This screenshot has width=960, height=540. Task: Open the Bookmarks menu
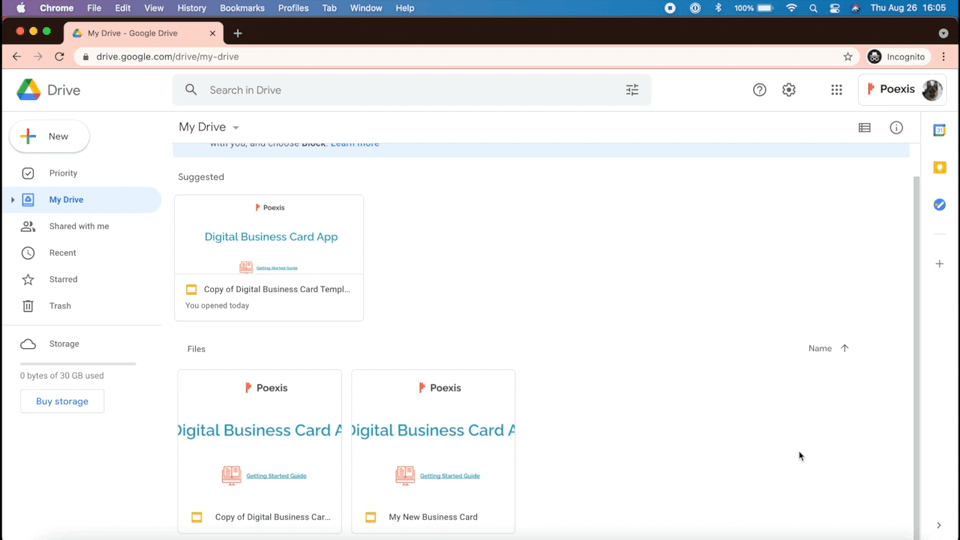click(242, 8)
